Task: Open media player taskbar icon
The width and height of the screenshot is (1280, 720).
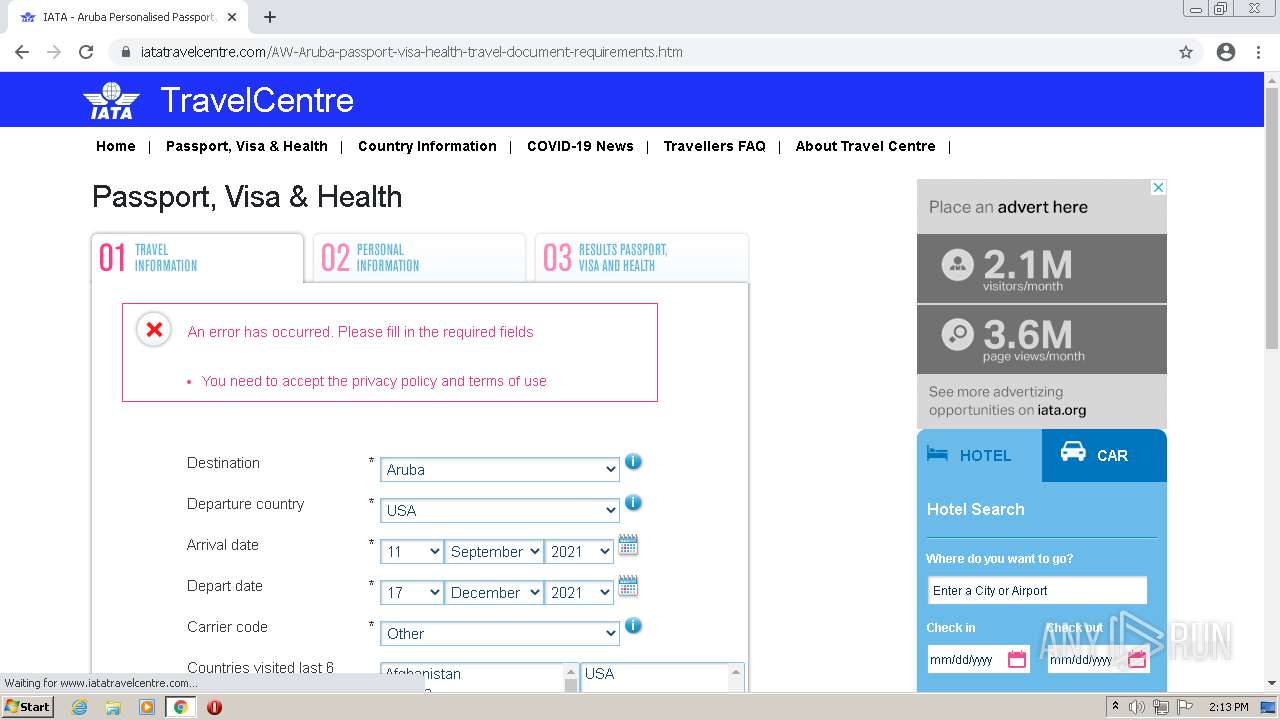Action: tap(147, 707)
